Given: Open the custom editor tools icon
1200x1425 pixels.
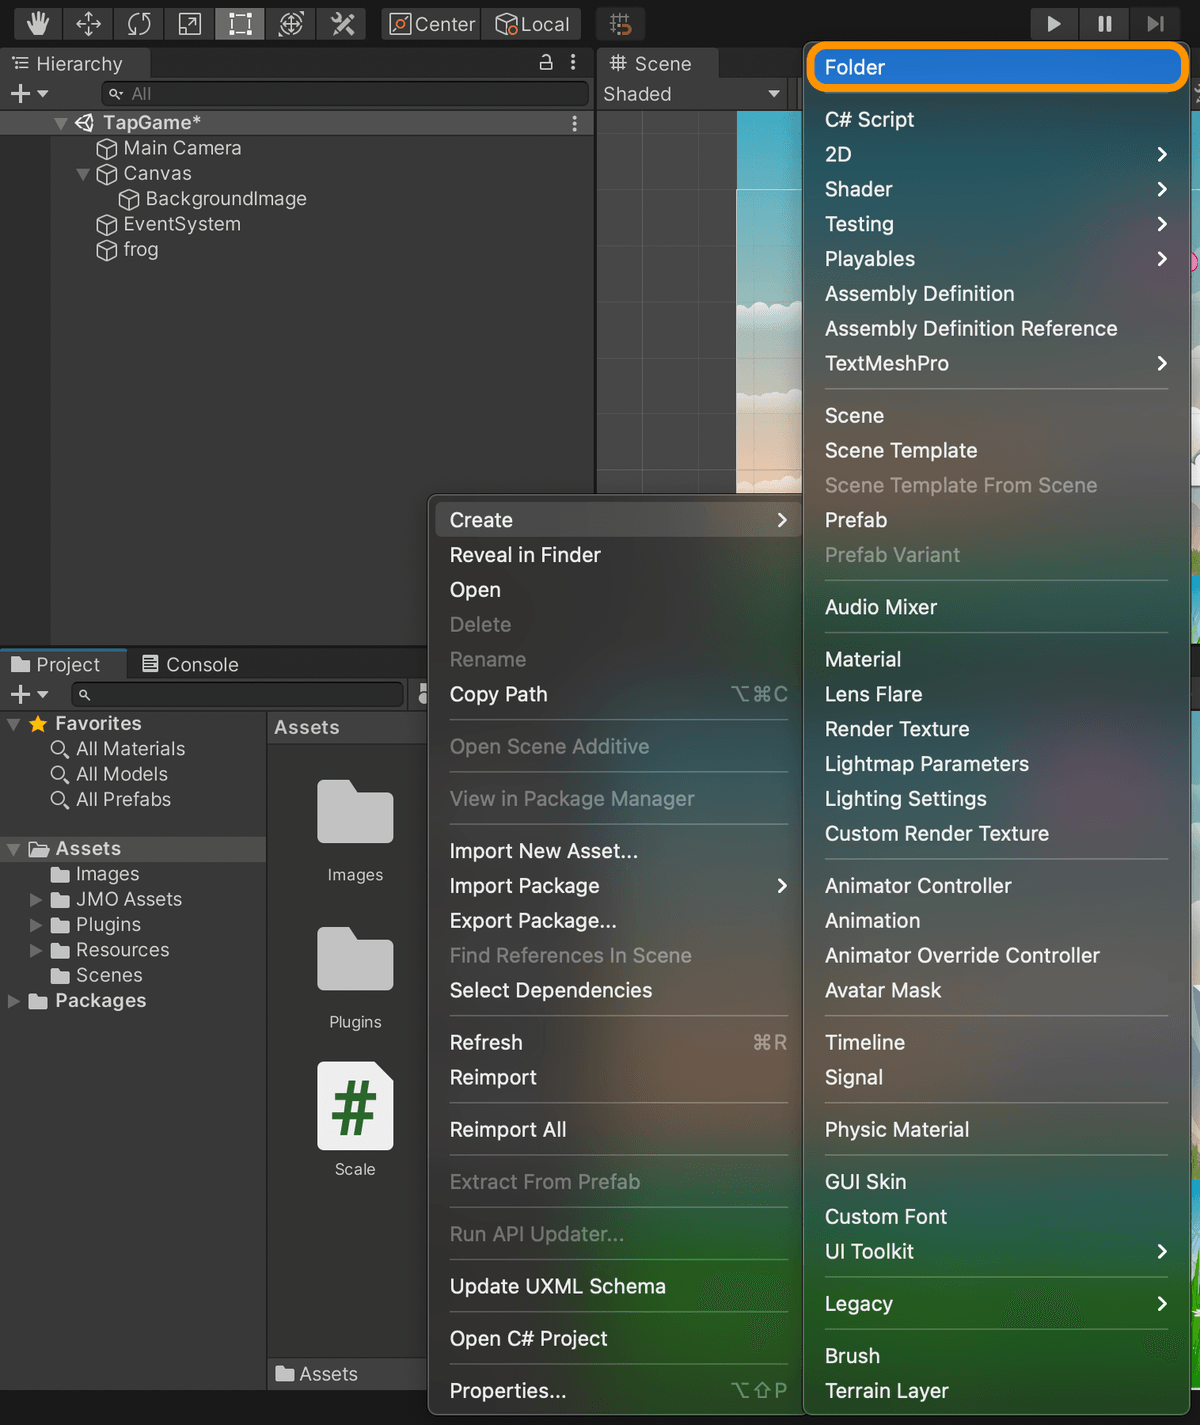Looking at the screenshot, I should [x=342, y=24].
